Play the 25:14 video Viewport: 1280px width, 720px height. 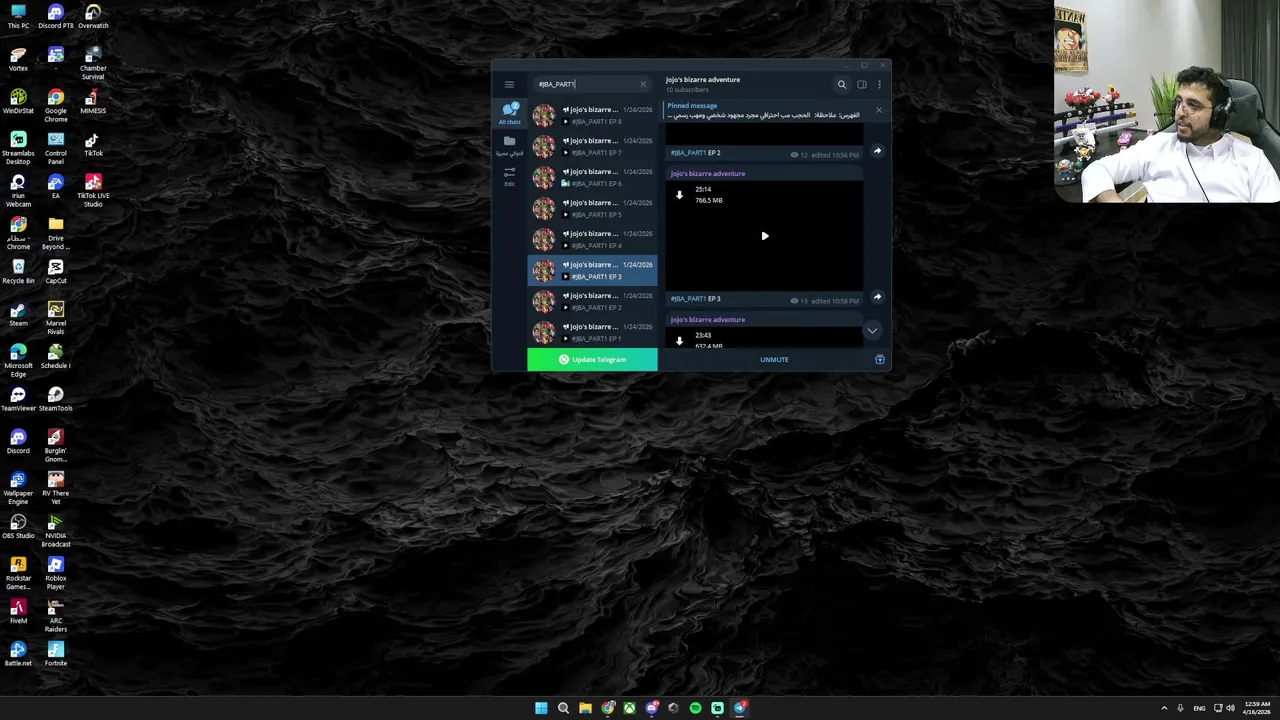(765, 236)
